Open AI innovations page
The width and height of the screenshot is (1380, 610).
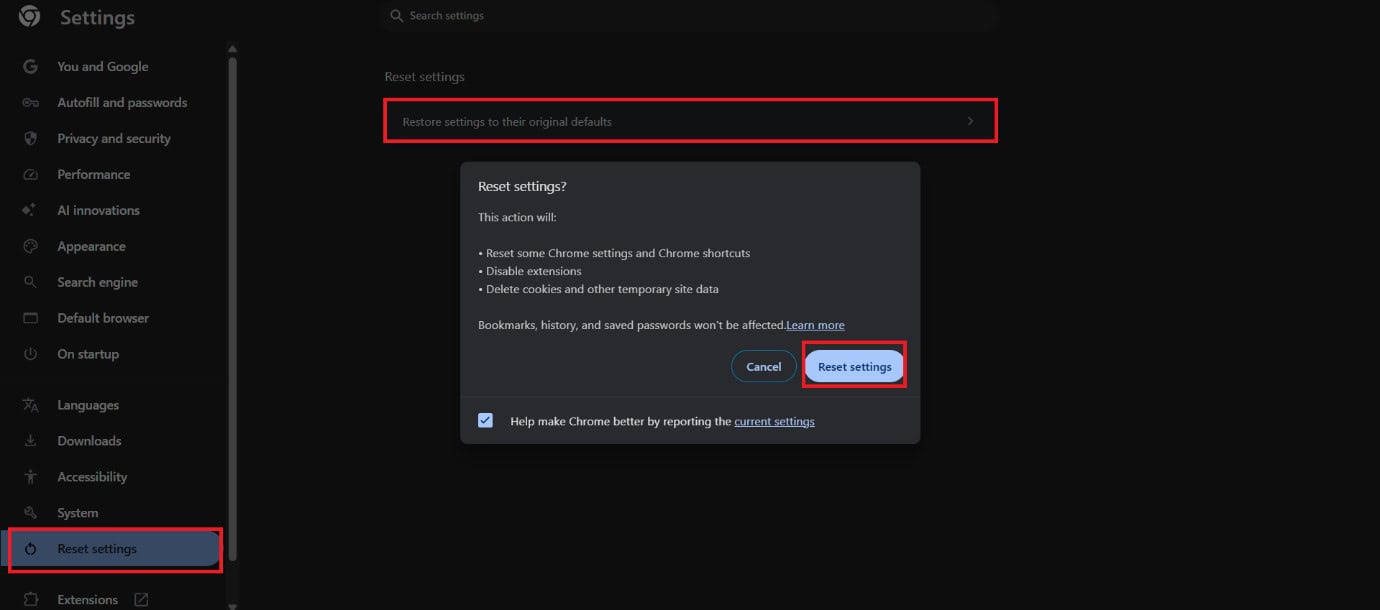tap(98, 211)
